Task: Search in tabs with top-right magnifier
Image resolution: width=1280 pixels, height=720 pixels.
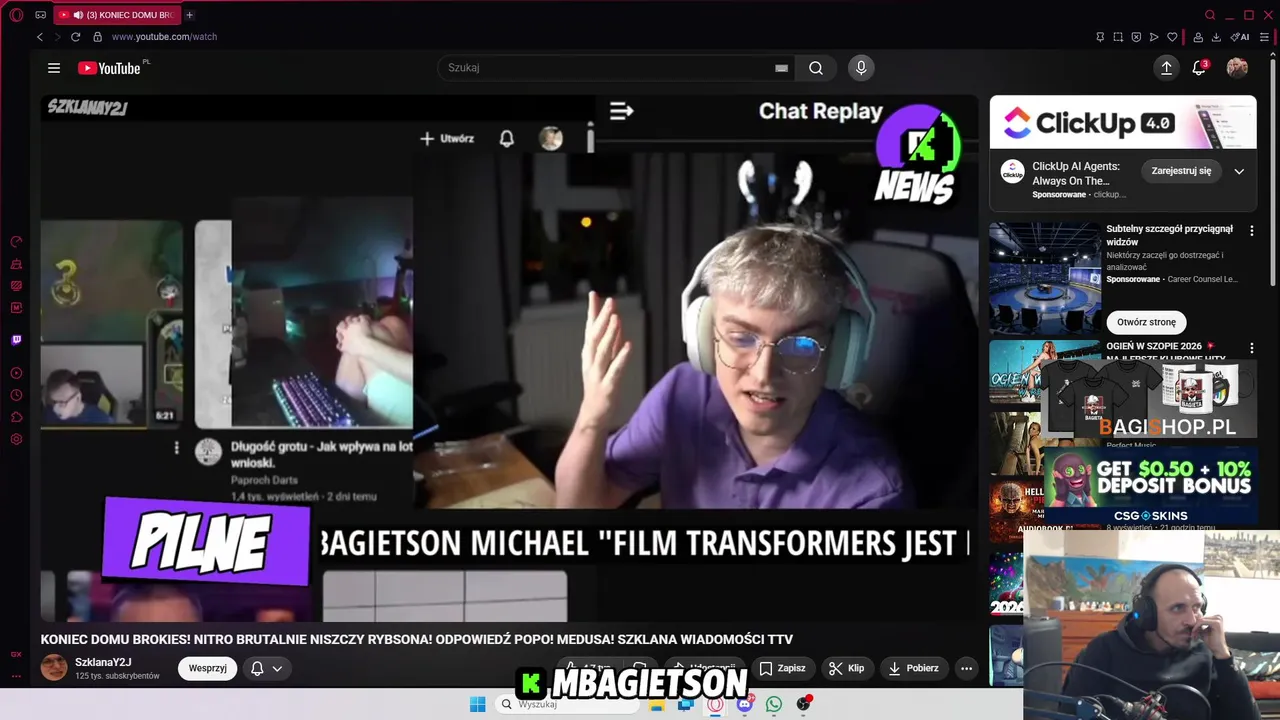Action: coord(1210,15)
